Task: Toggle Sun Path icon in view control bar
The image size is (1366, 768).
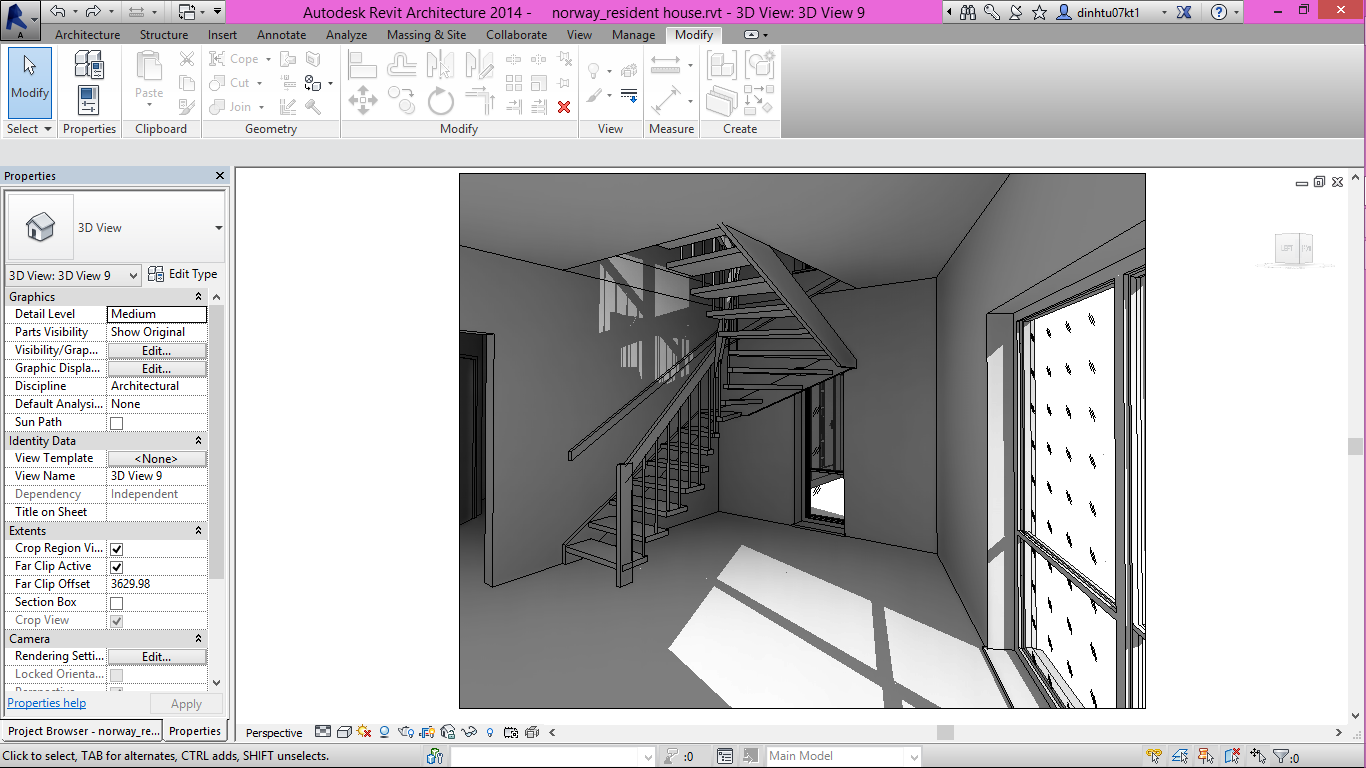Action: [364, 733]
